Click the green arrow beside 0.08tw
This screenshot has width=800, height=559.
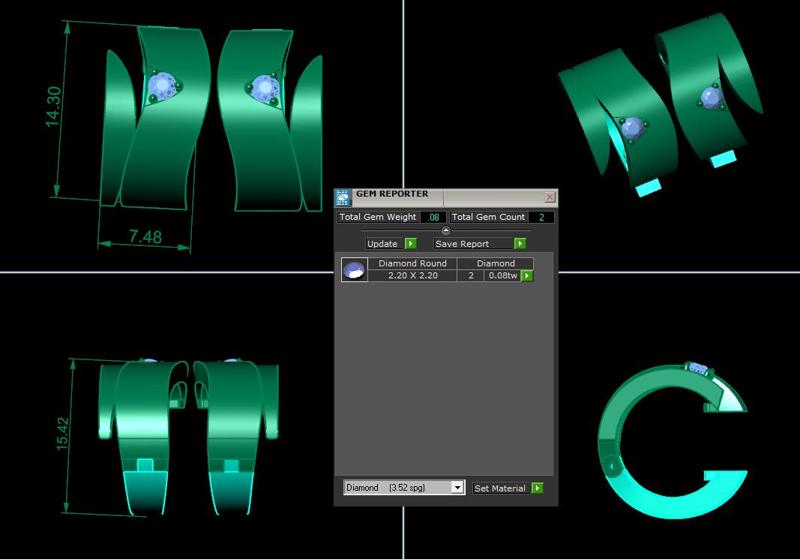(x=527, y=276)
